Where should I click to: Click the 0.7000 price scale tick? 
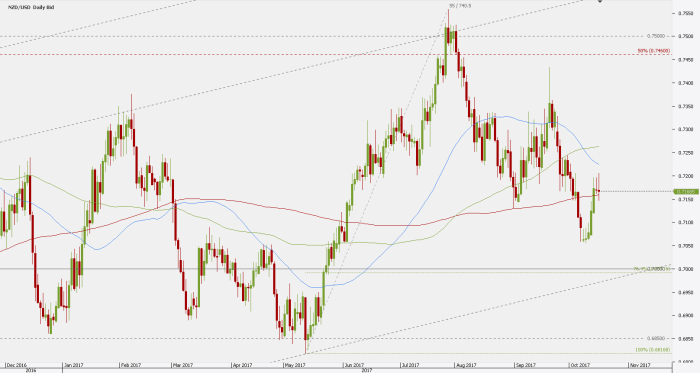[686, 269]
